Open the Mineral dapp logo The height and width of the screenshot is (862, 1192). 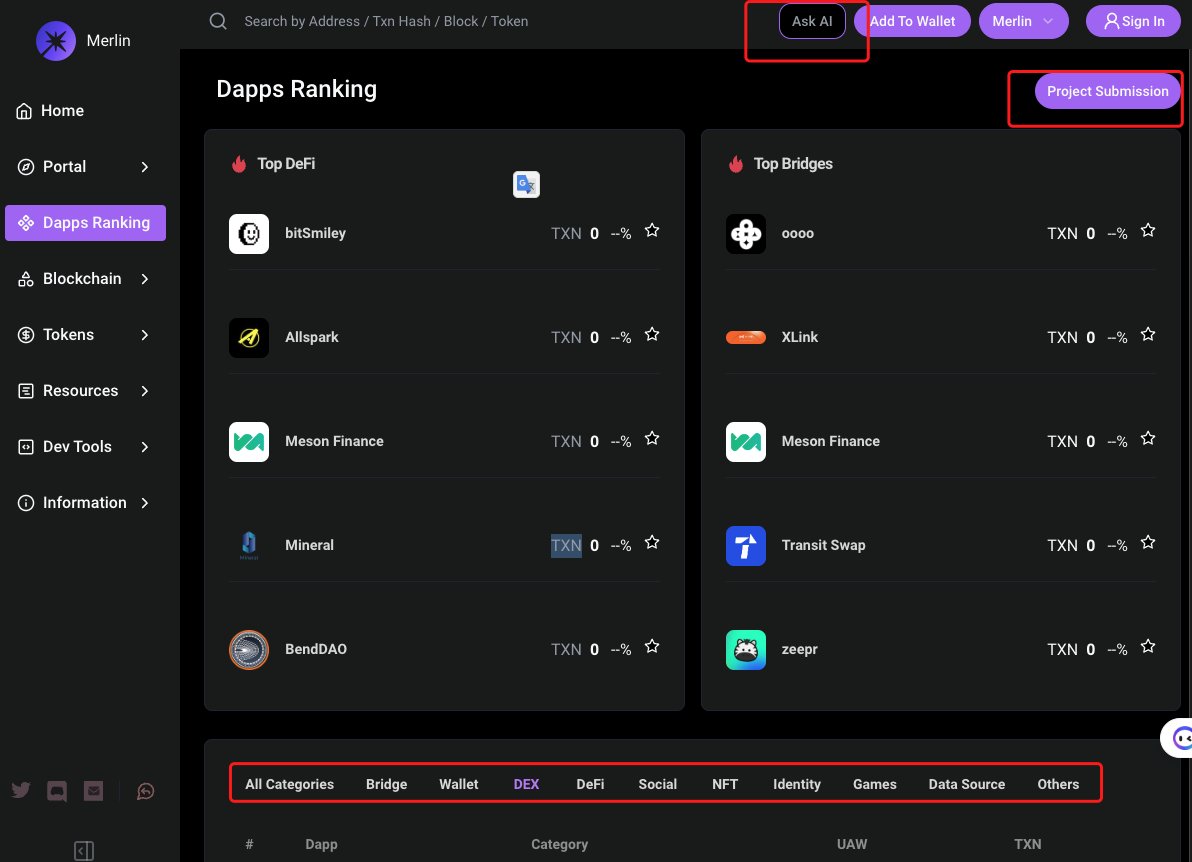pos(249,546)
